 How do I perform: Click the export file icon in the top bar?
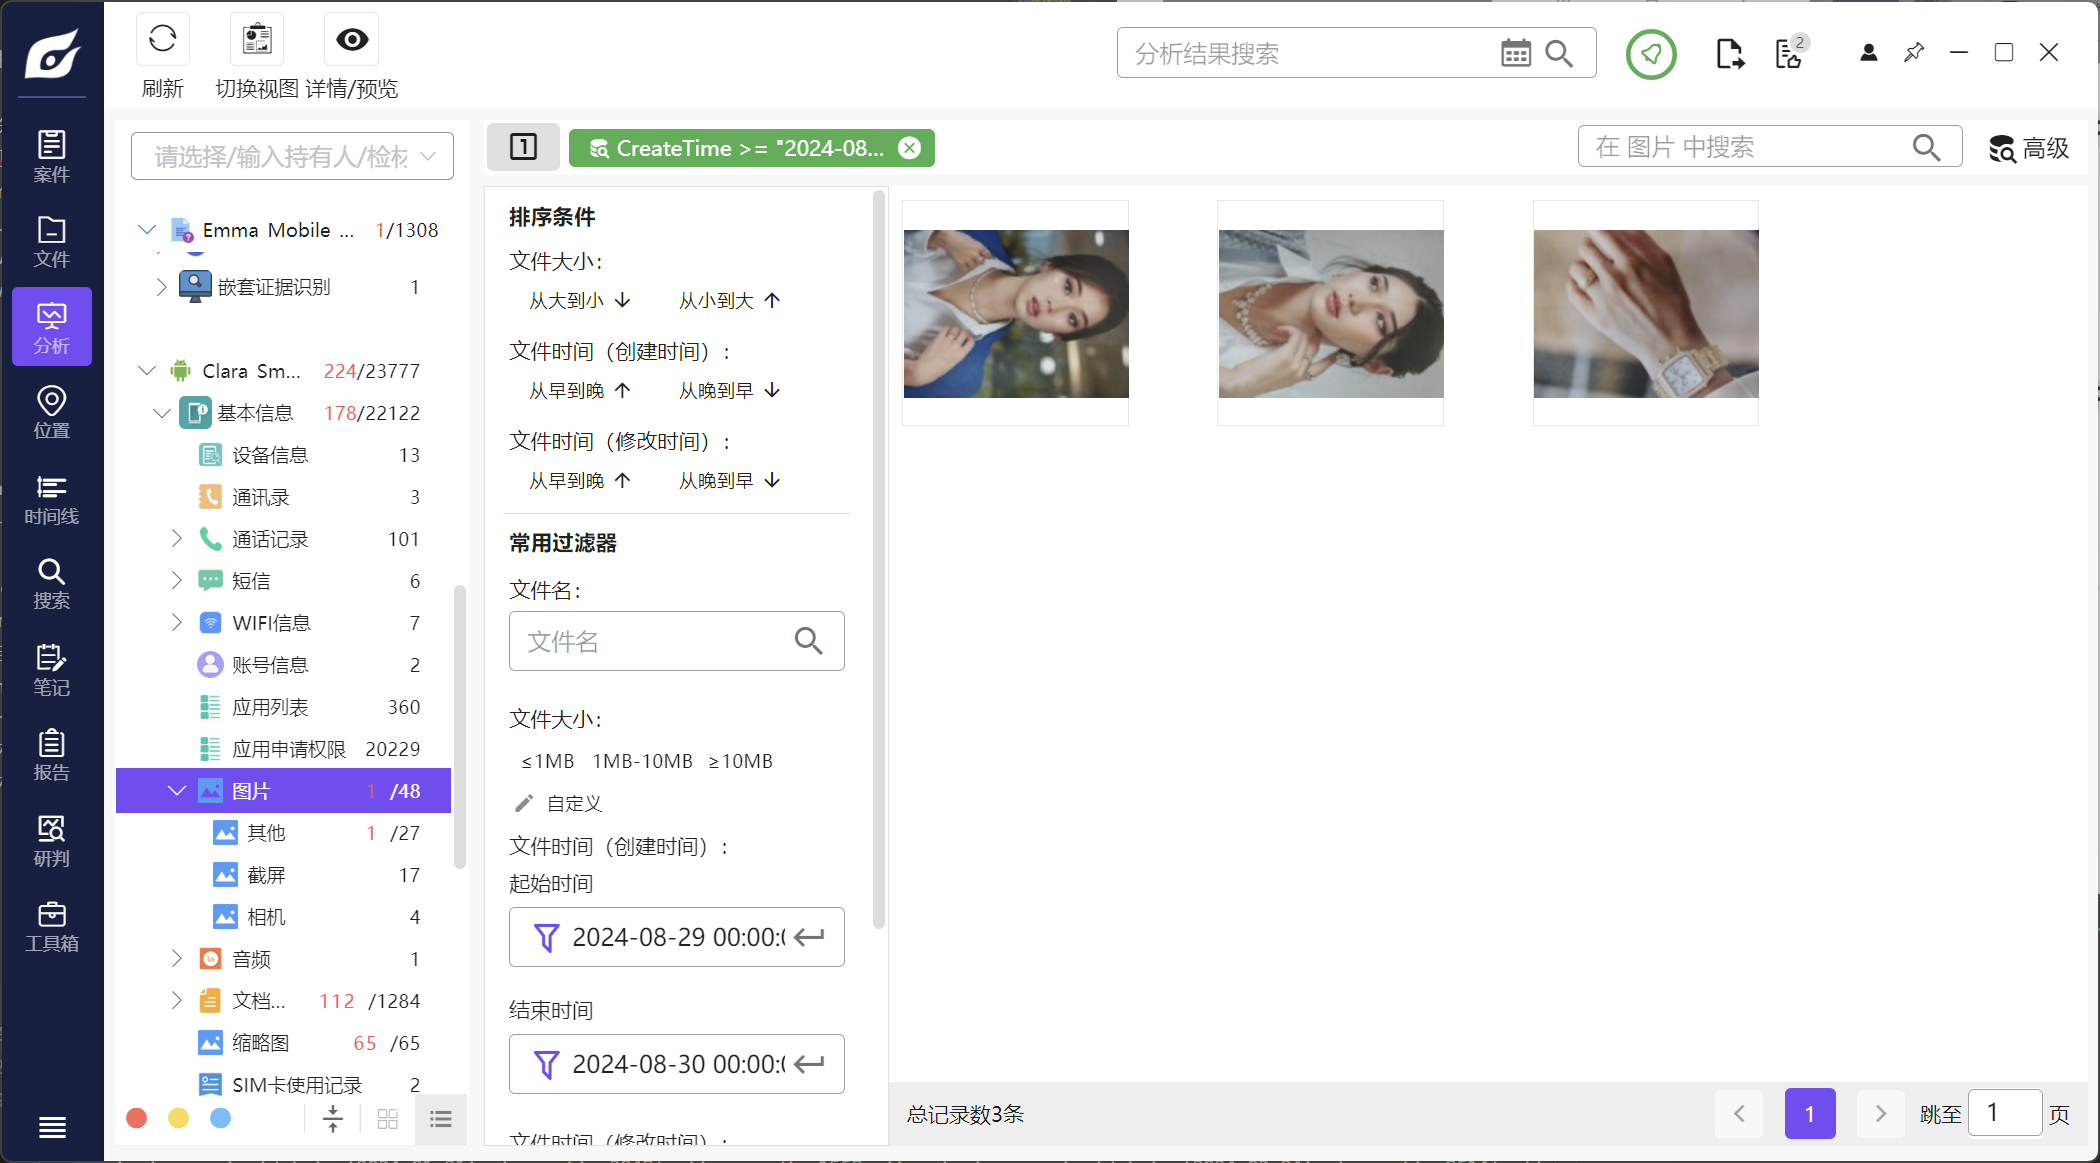point(1729,54)
